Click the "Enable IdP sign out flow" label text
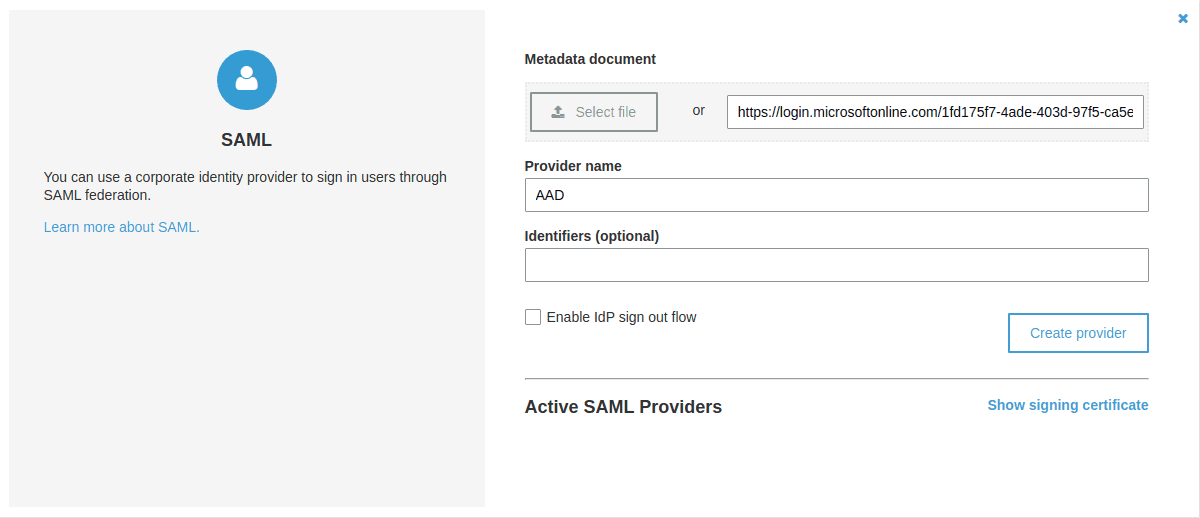 pos(621,317)
